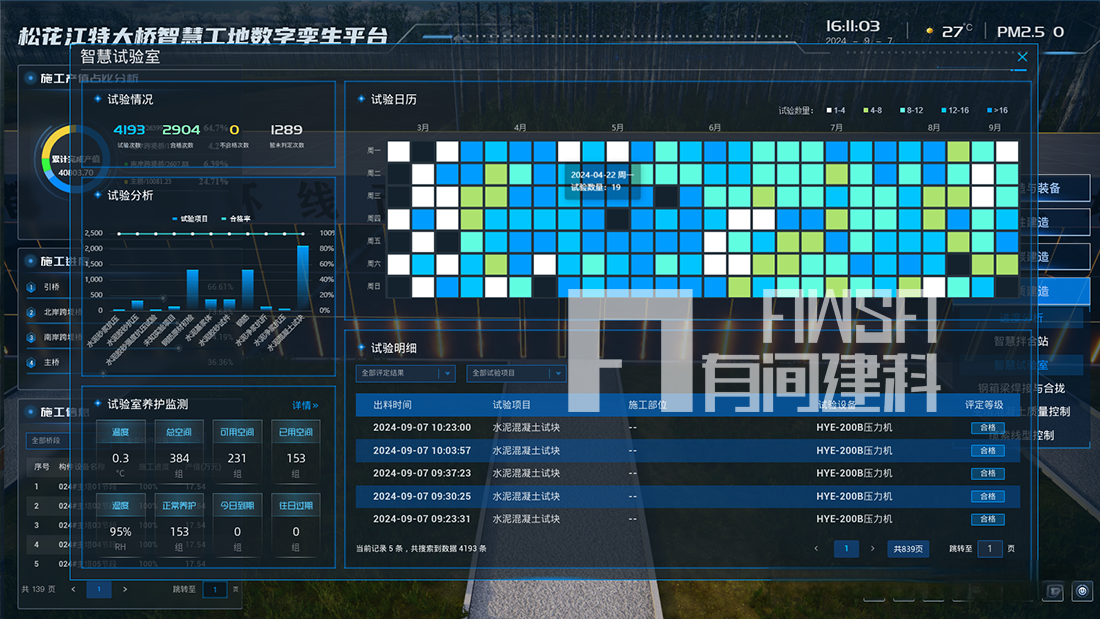Click the 试验明细 section diamond icon
1100x619 pixels.
pyautogui.click(x=361, y=347)
